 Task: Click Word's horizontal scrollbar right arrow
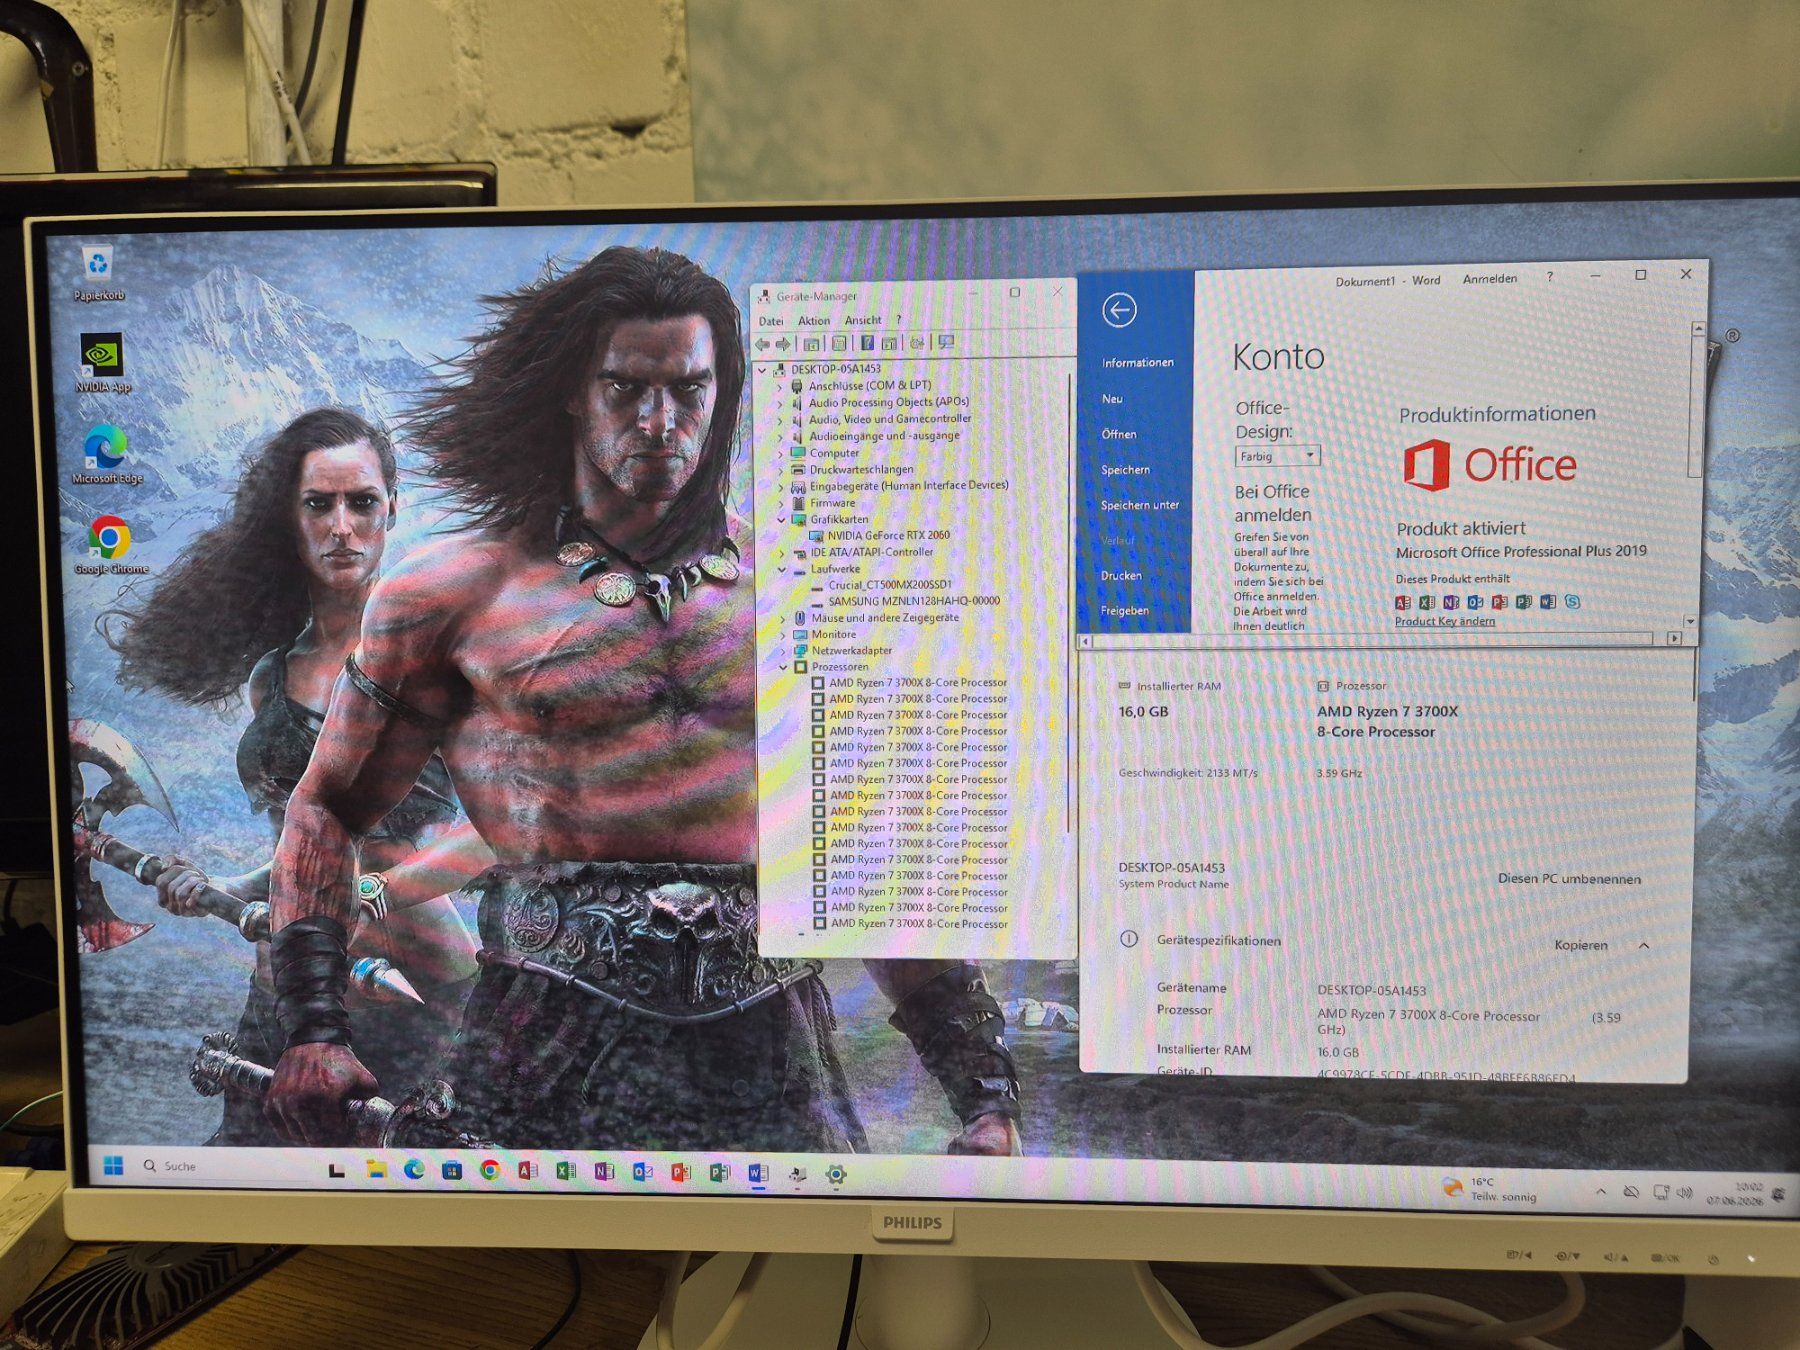(x=1674, y=638)
